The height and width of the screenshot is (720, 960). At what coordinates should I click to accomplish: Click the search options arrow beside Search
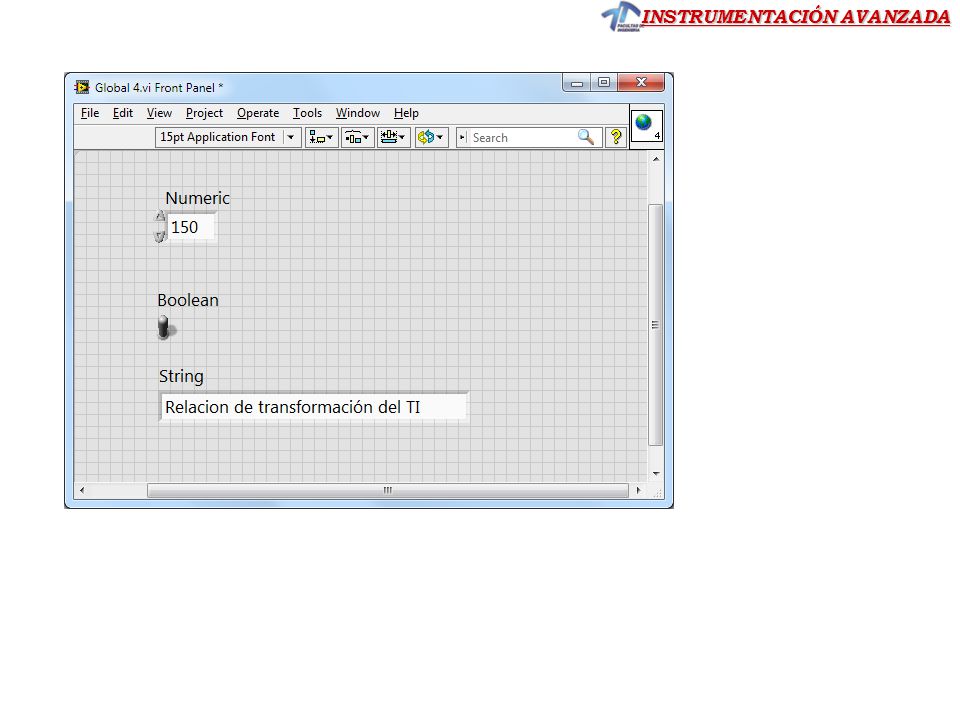click(463, 138)
